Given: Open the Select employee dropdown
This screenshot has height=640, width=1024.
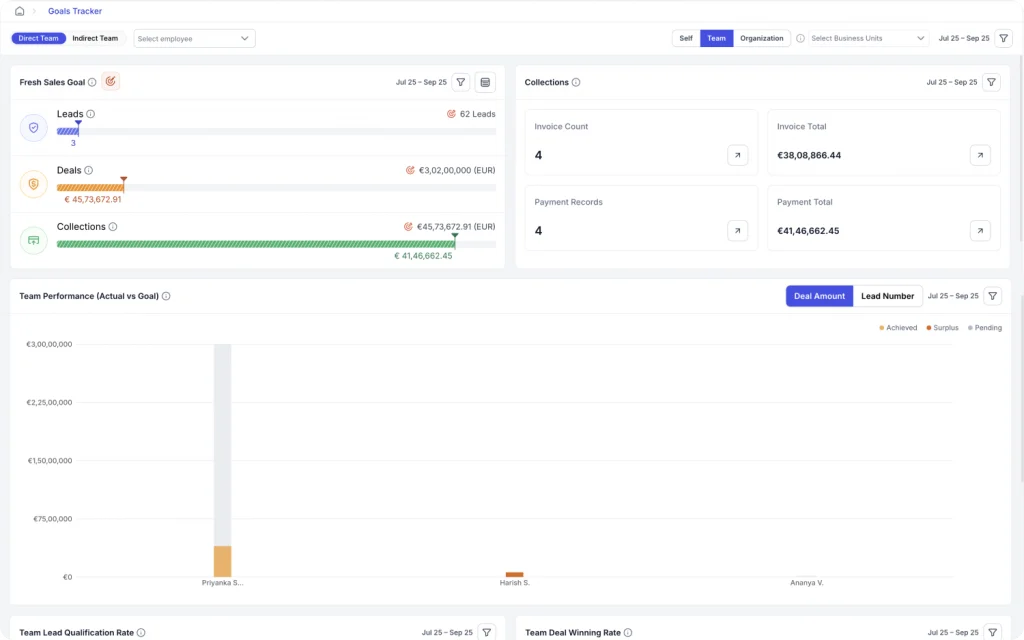Looking at the screenshot, I should point(194,38).
